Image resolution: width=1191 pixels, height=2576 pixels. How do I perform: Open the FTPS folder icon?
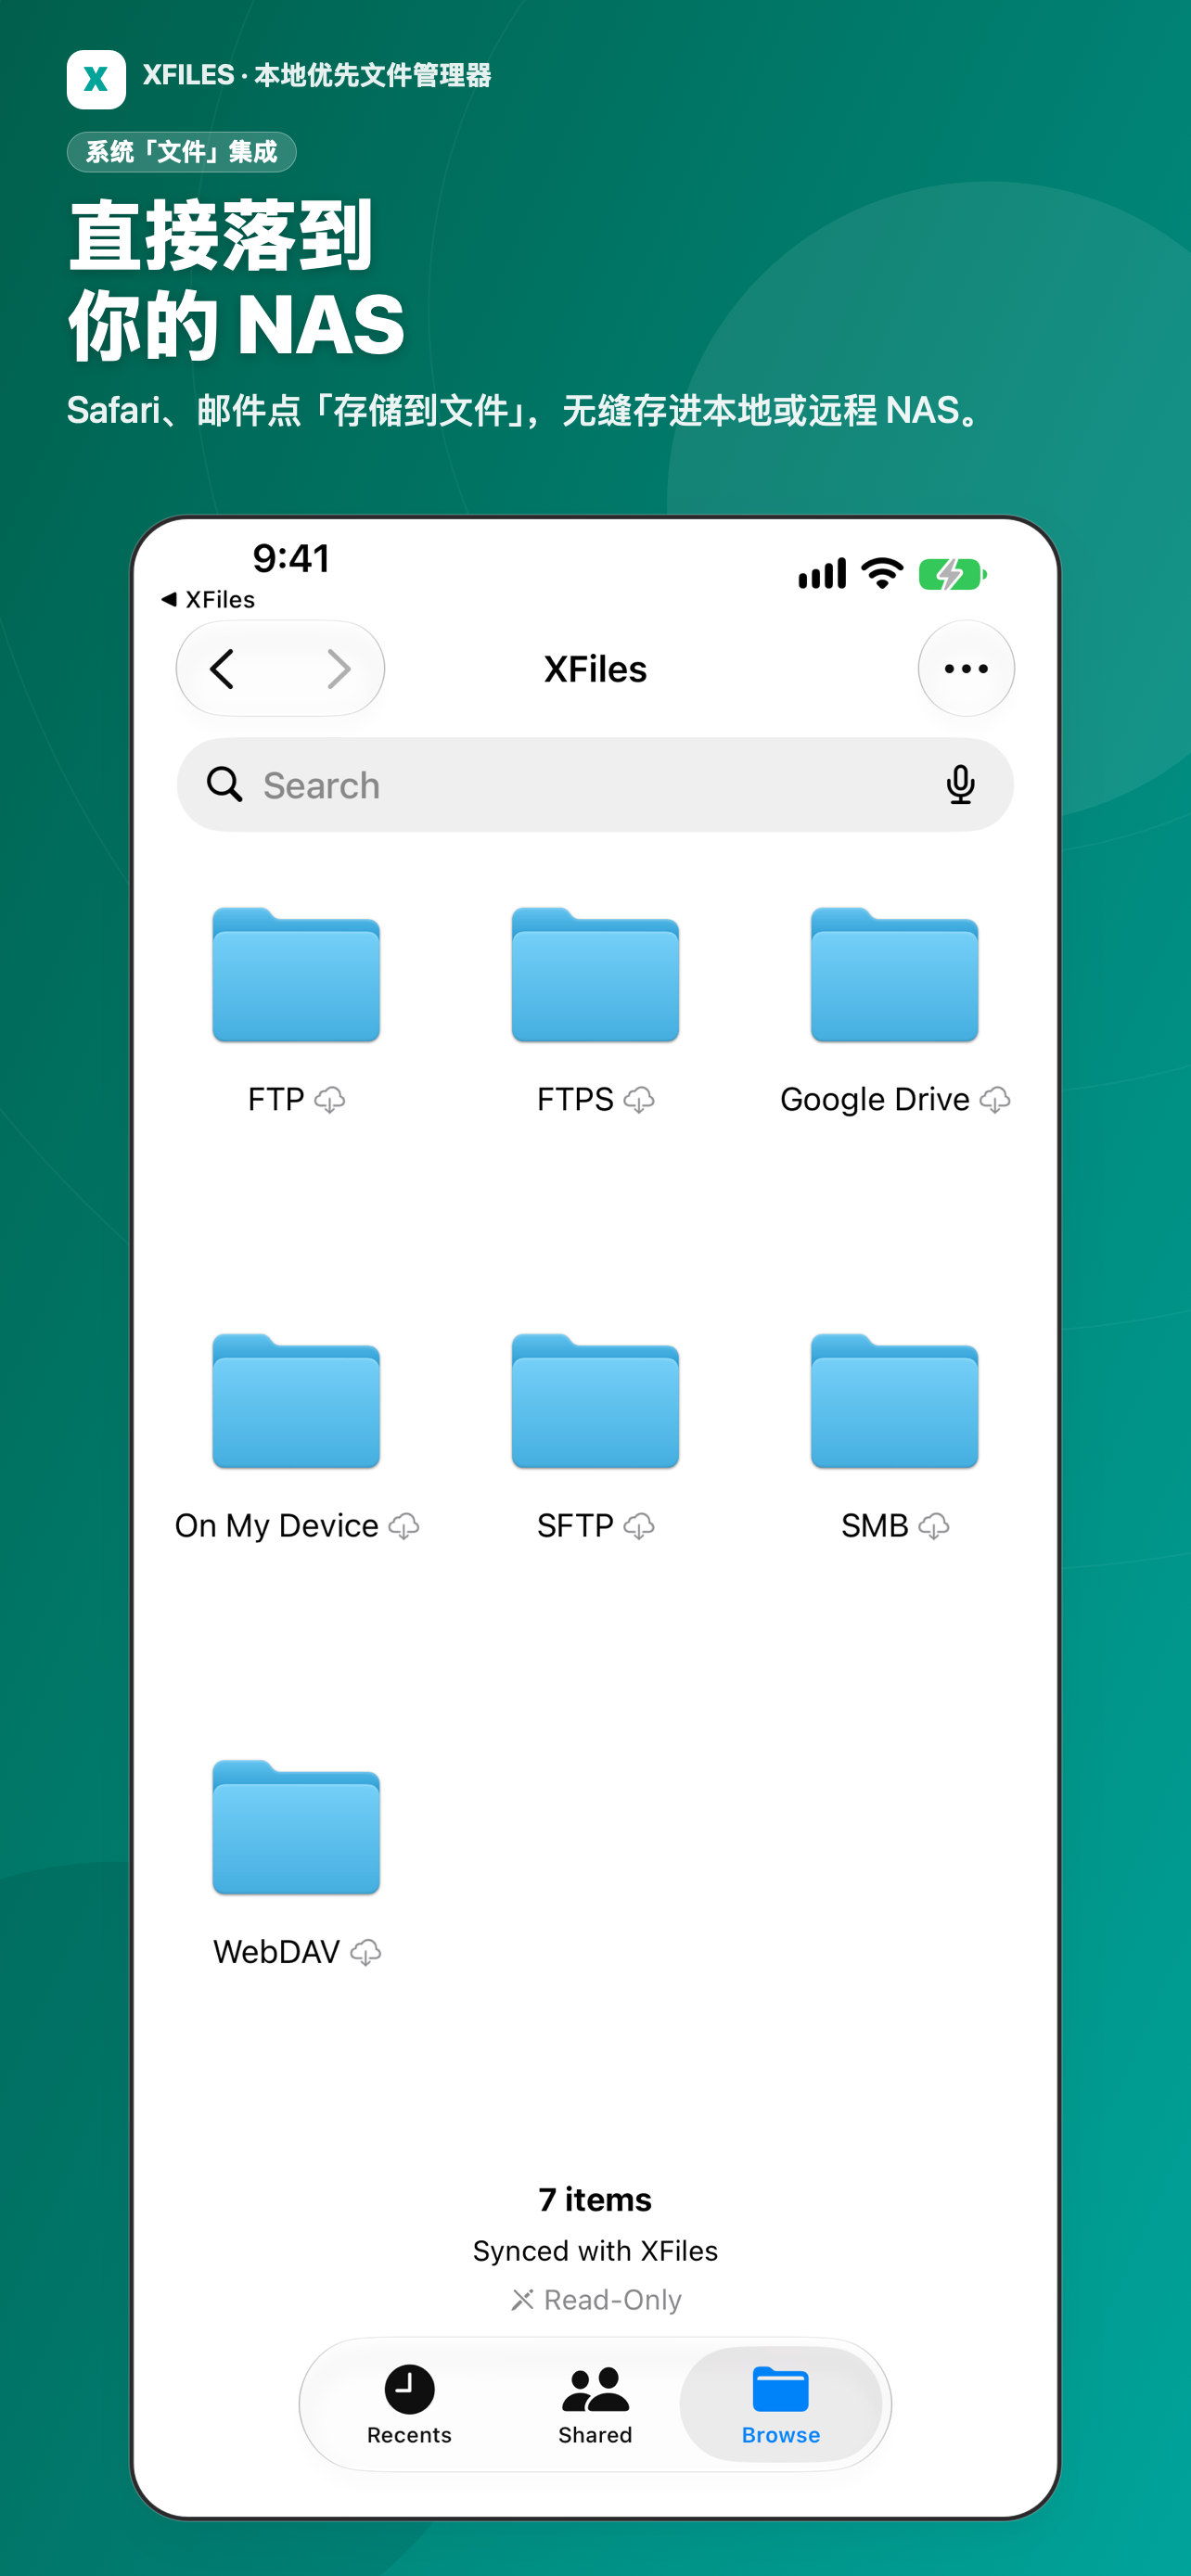pos(595,975)
